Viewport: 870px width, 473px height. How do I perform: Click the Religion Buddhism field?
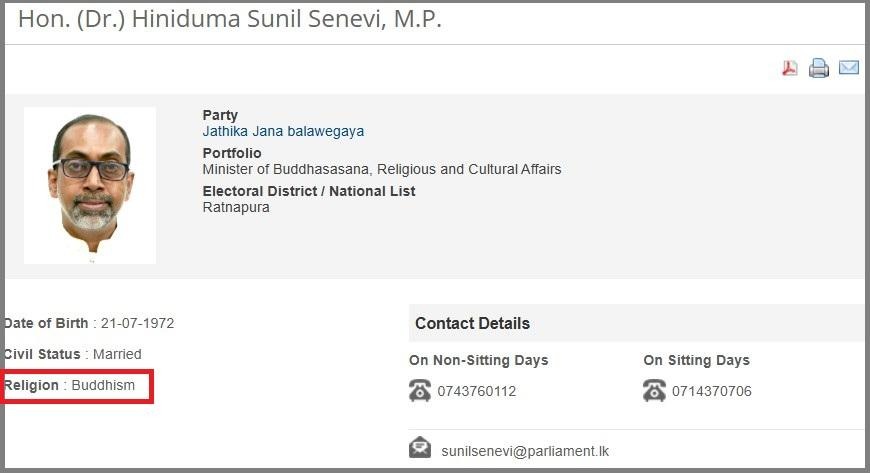click(x=77, y=385)
